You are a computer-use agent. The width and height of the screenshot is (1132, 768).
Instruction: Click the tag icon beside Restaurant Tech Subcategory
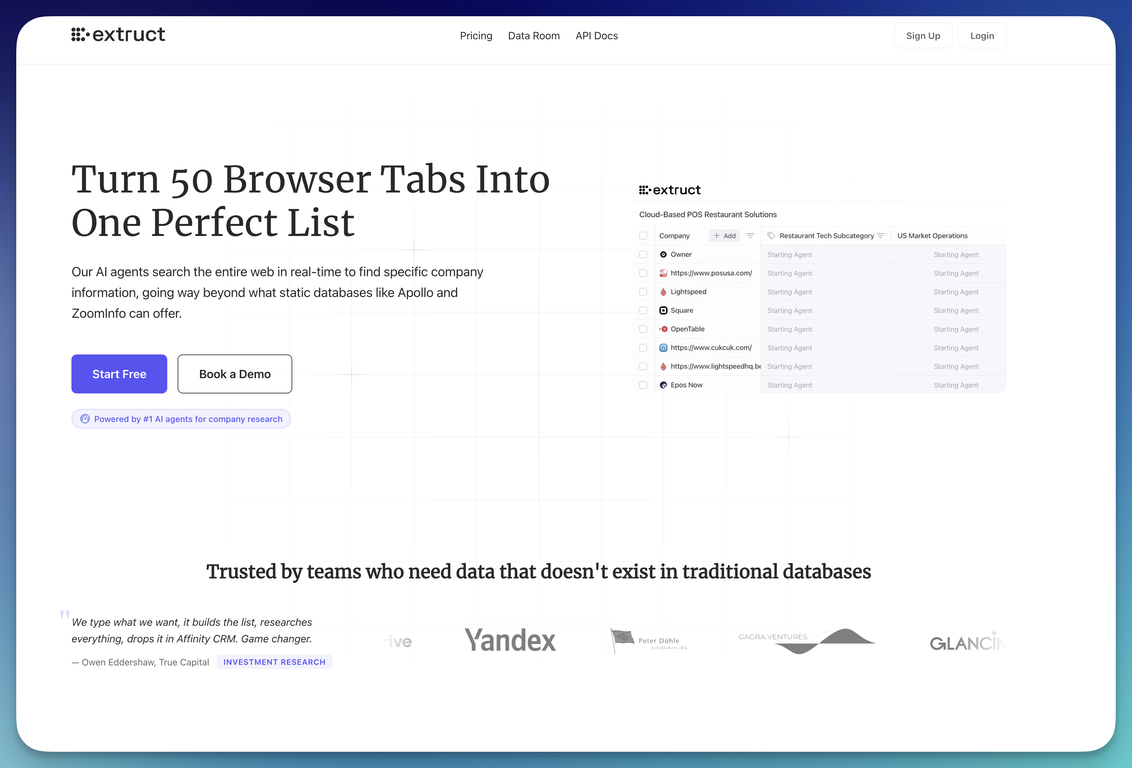pos(771,236)
